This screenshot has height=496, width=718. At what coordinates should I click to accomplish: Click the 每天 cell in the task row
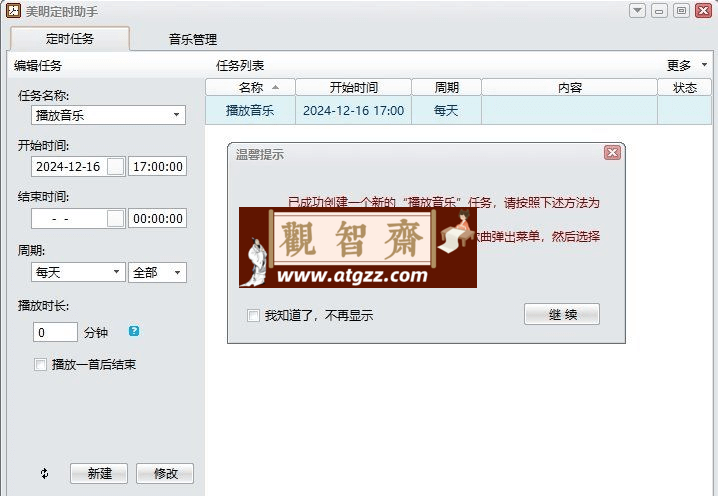click(446, 110)
